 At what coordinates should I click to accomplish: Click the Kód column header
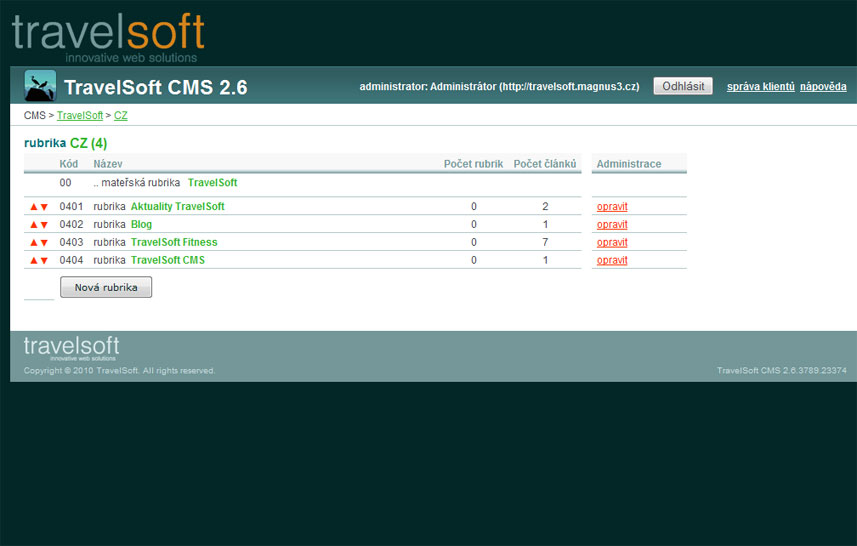coord(69,164)
